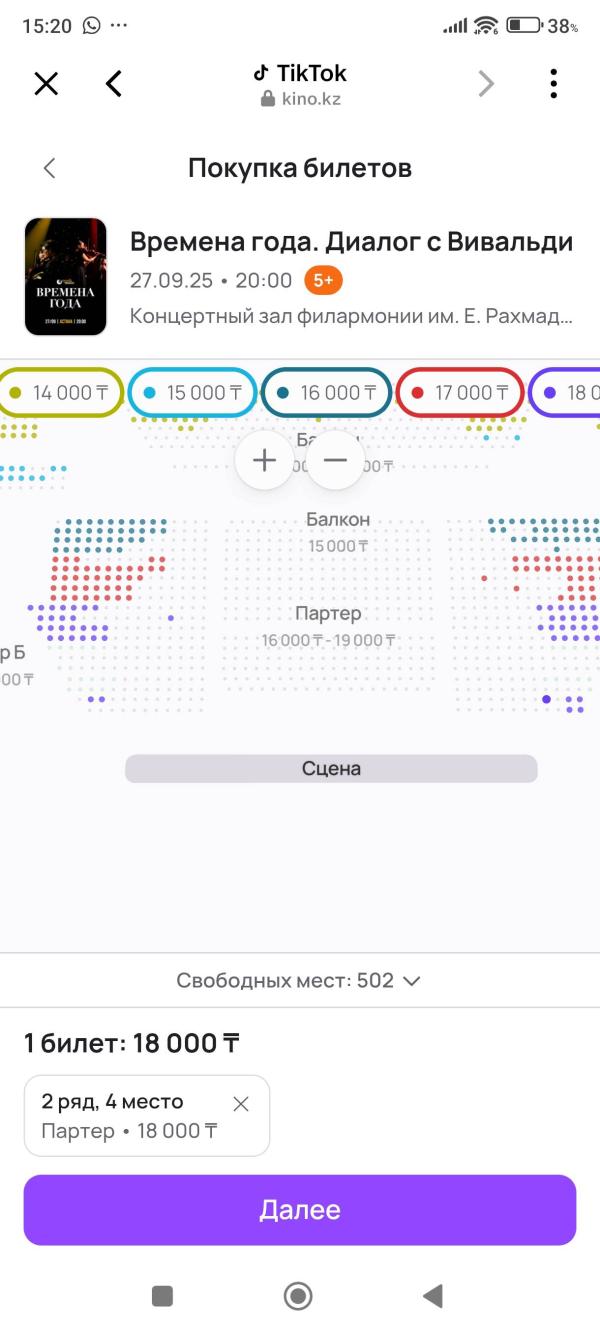The width and height of the screenshot is (600, 1333).
Task: Toggle the 17 000 ₸ price filter
Action: (461, 393)
